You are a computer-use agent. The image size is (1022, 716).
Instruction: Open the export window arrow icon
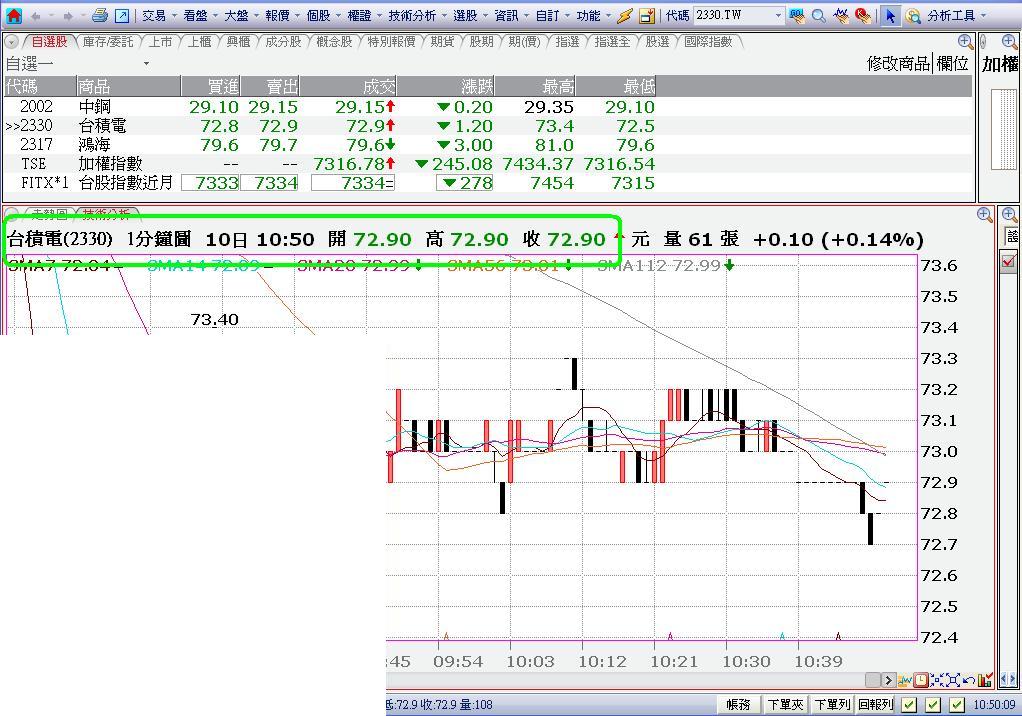(122, 16)
